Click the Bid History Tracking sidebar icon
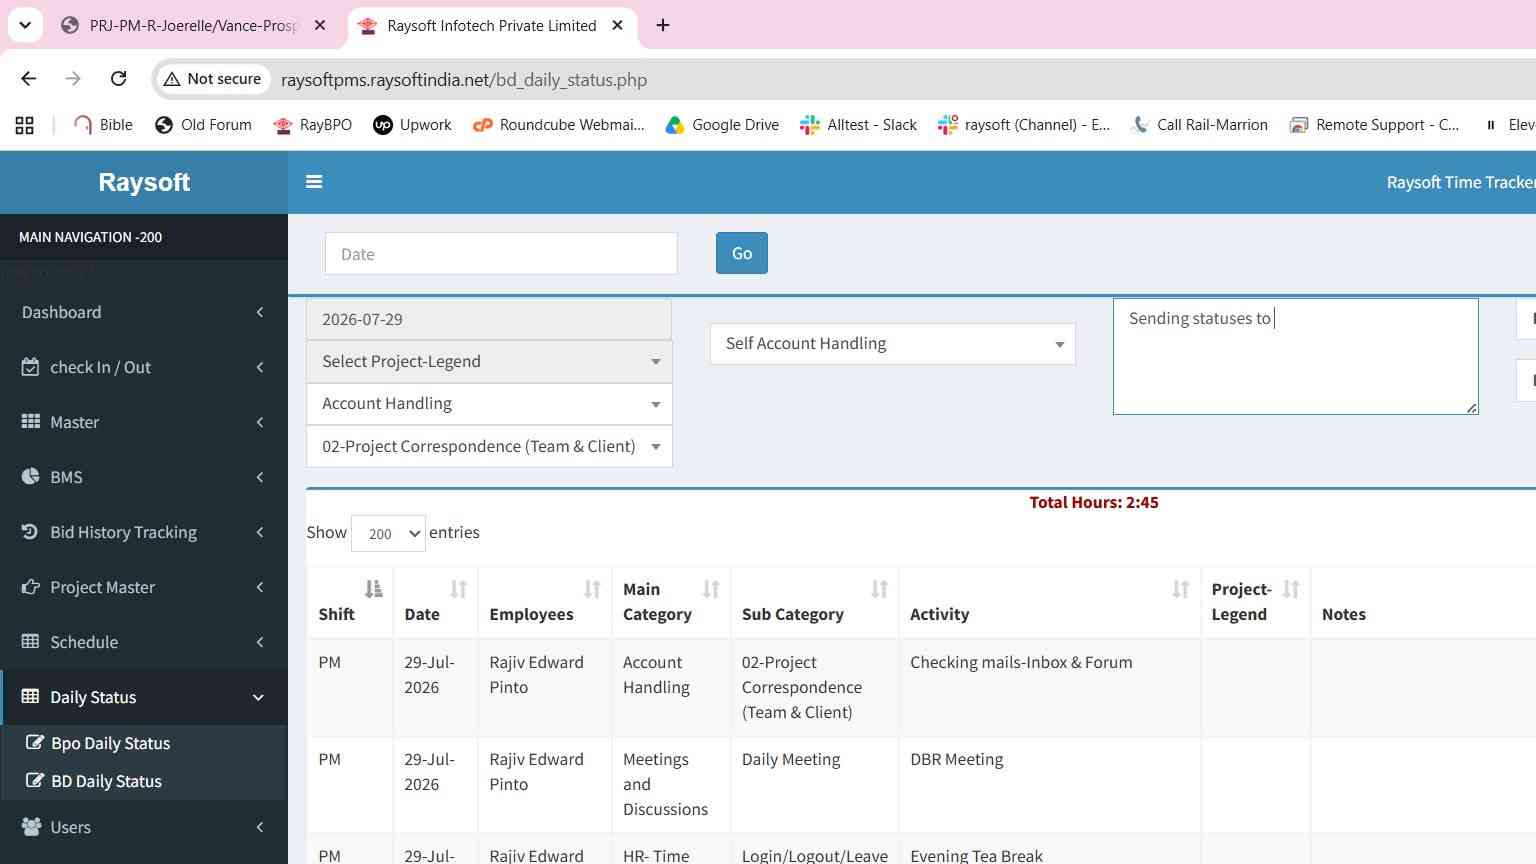The image size is (1536, 864). [x=30, y=532]
